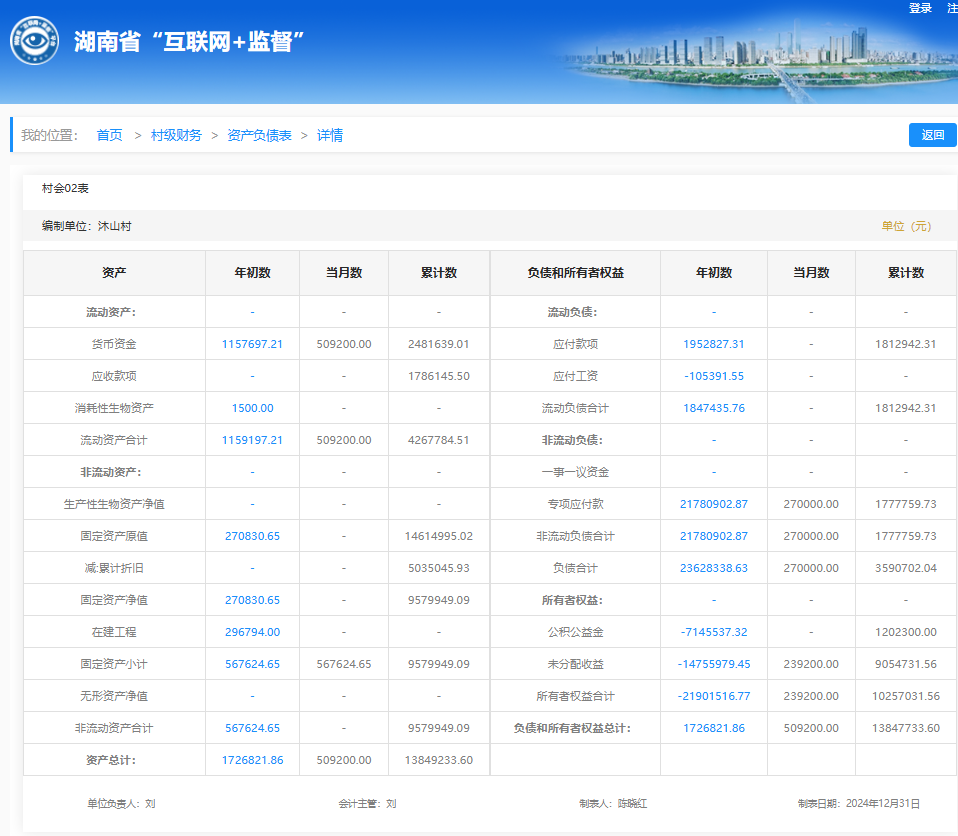Open the 资产负债表 breadcrumb link
This screenshot has height=836, width=958.
[x=259, y=135]
